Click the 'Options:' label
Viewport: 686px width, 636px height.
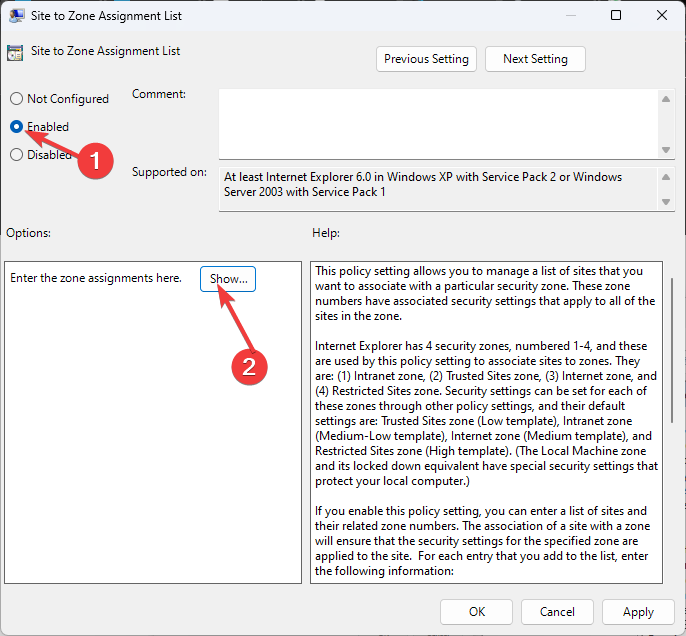pos(28,233)
